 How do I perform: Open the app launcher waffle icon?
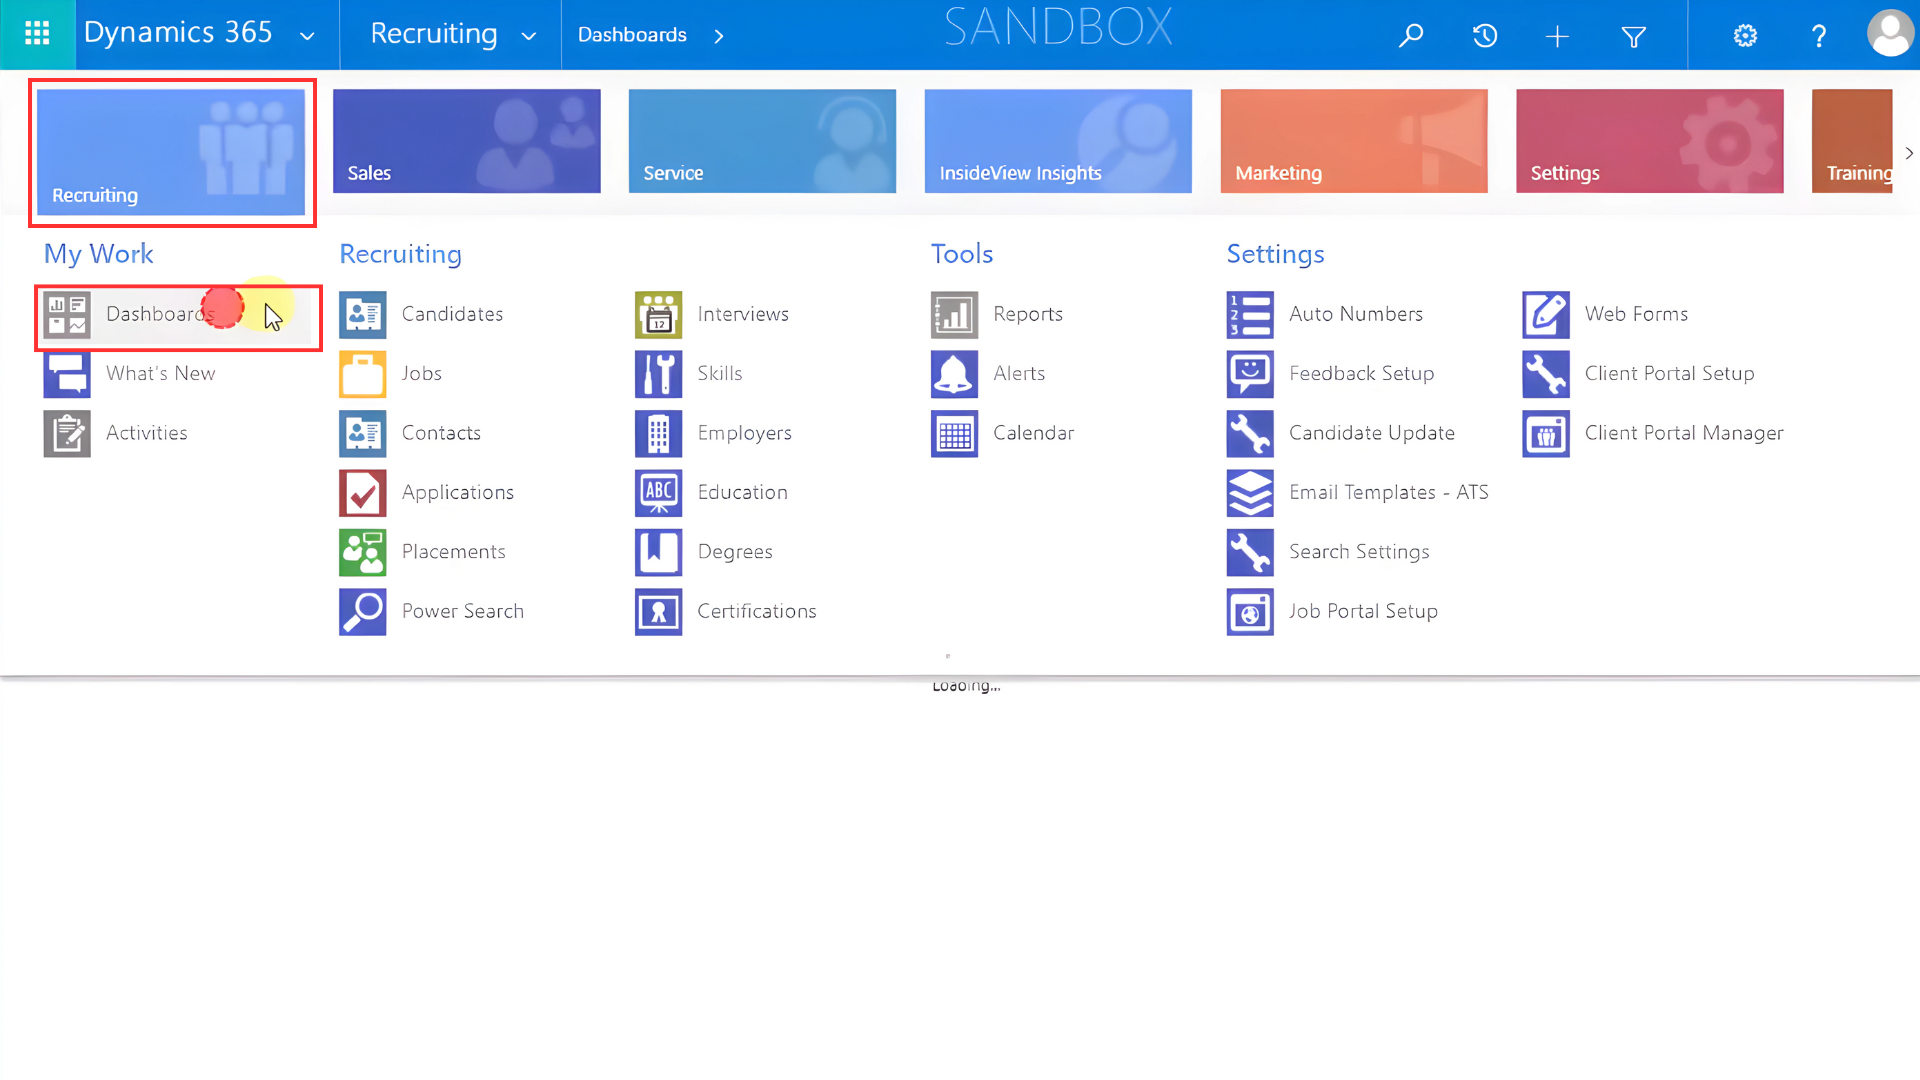(37, 34)
